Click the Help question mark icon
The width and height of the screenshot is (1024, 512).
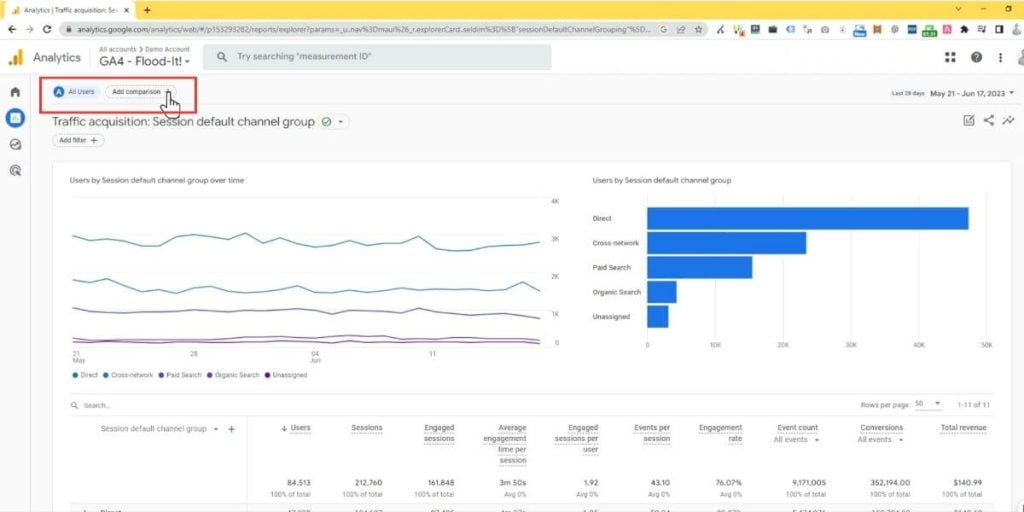[x=976, y=58]
